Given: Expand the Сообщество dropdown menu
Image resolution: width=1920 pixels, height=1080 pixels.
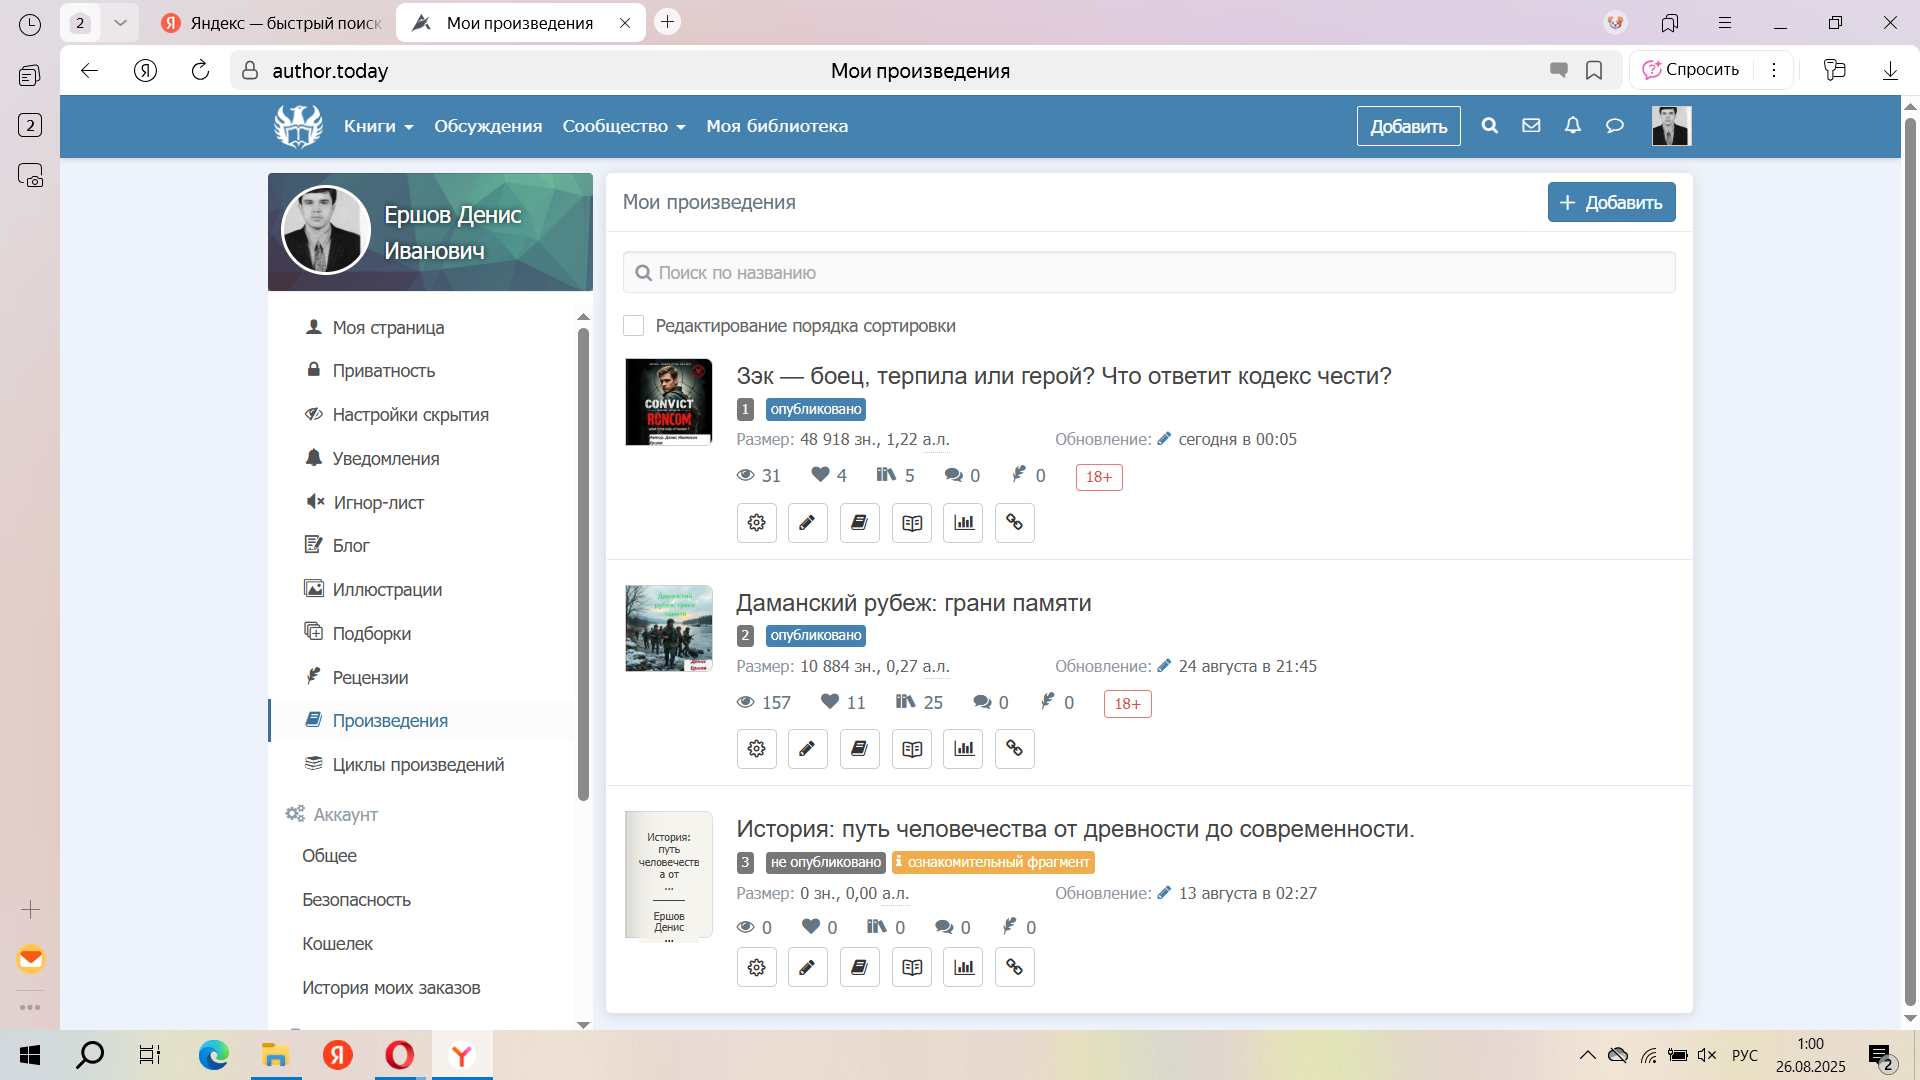Looking at the screenshot, I should click(x=623, y=126).
